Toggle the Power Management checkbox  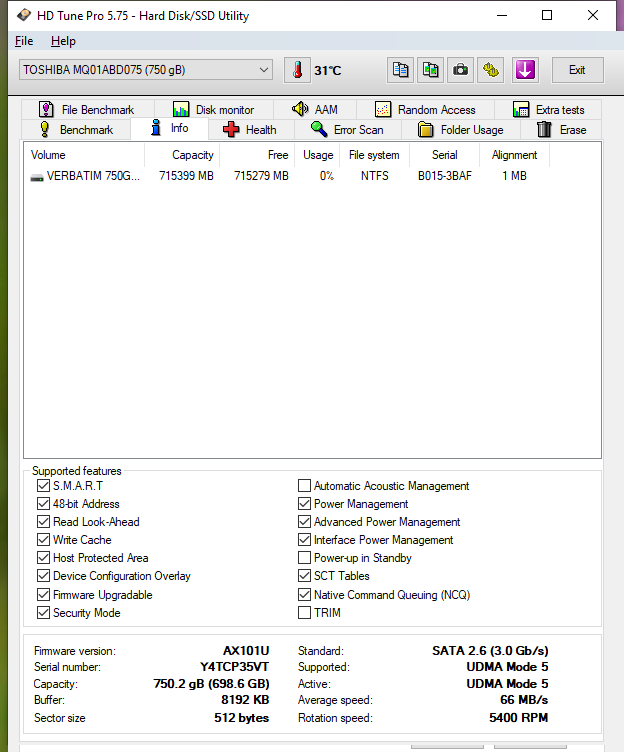point(304,504)
